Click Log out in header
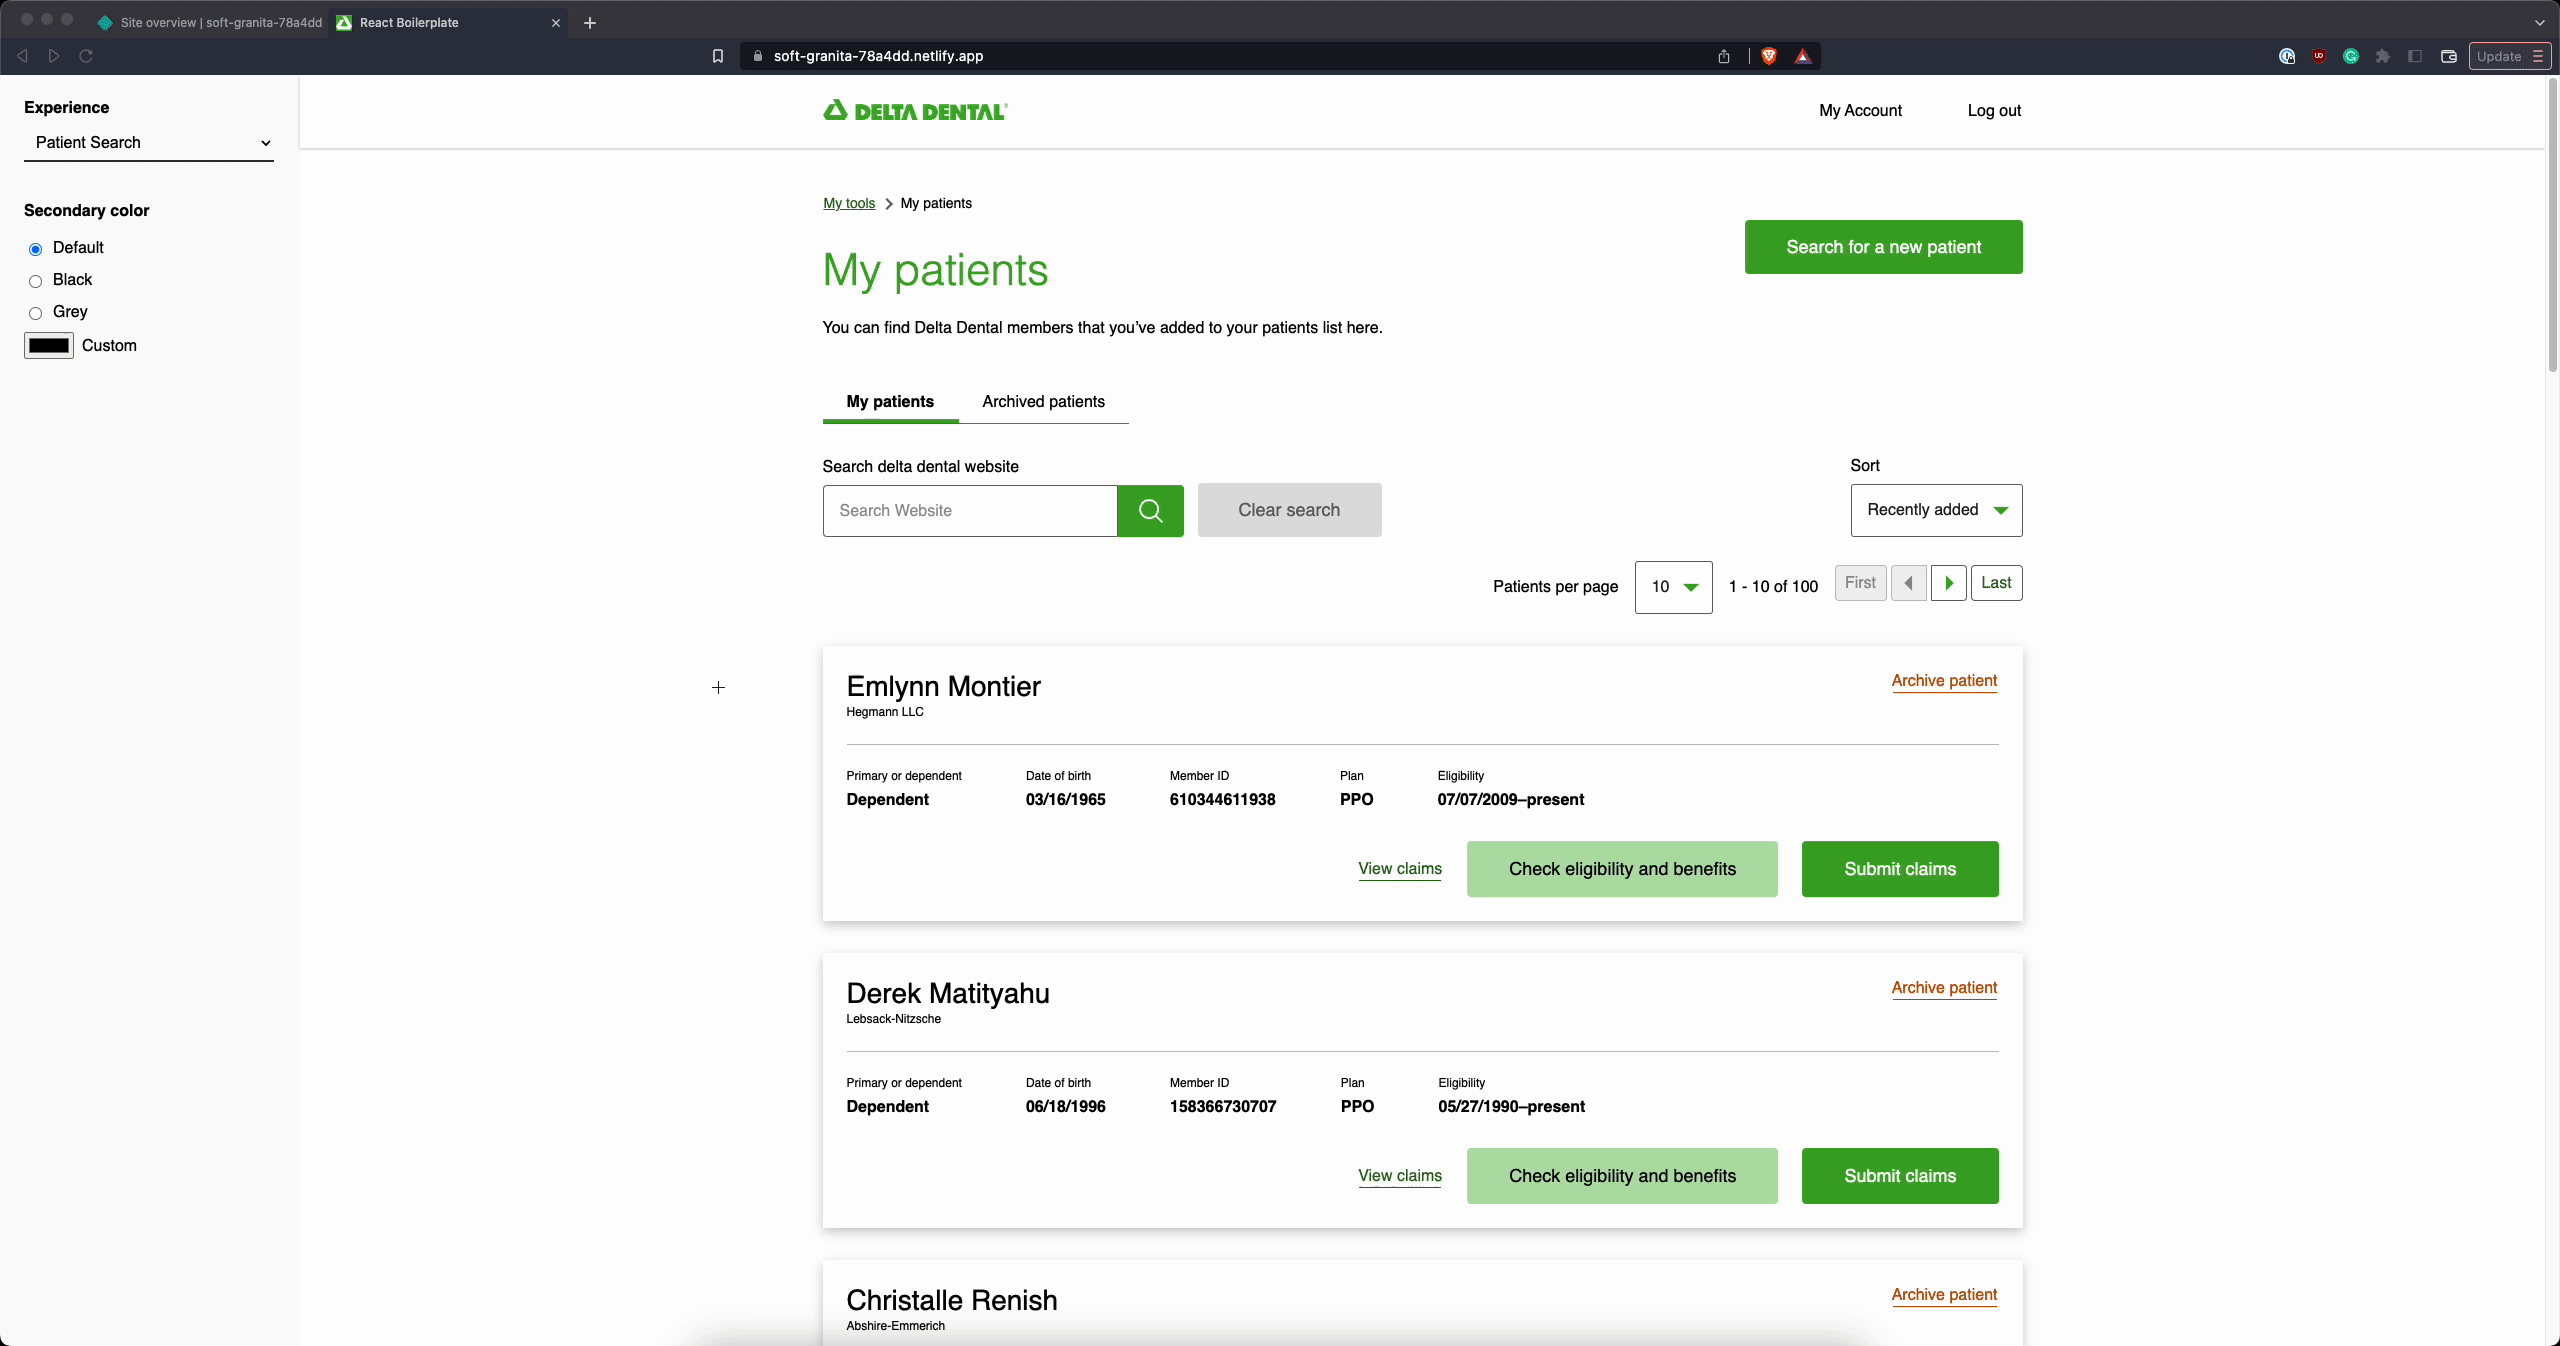 tap(1994, 111)
